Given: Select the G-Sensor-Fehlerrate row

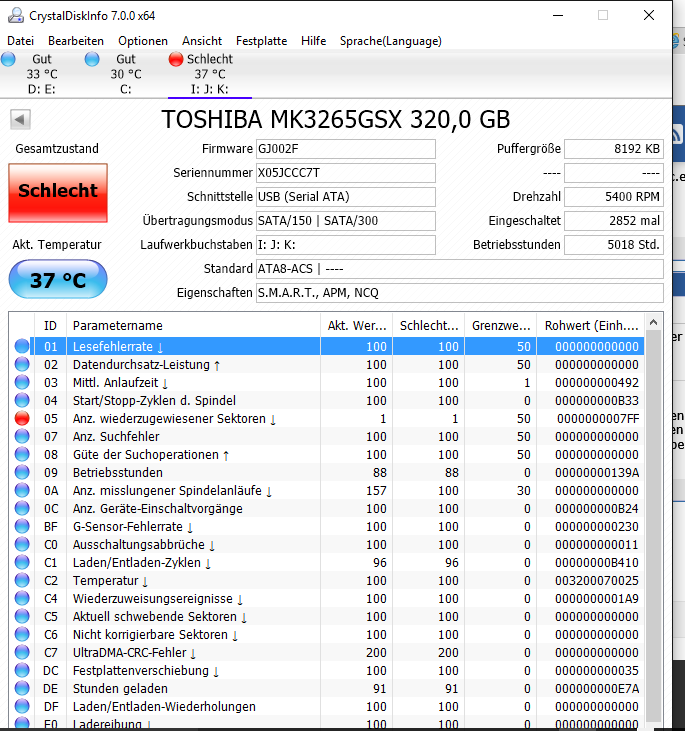Looking at the screenshot, I should point(327,527).
